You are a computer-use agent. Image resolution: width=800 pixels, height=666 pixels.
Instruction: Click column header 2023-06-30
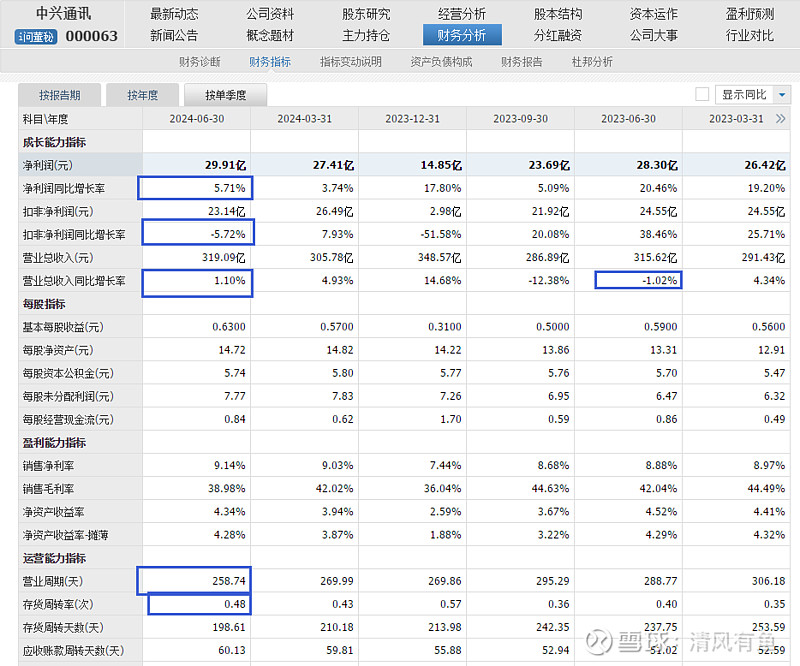(629, 119)
